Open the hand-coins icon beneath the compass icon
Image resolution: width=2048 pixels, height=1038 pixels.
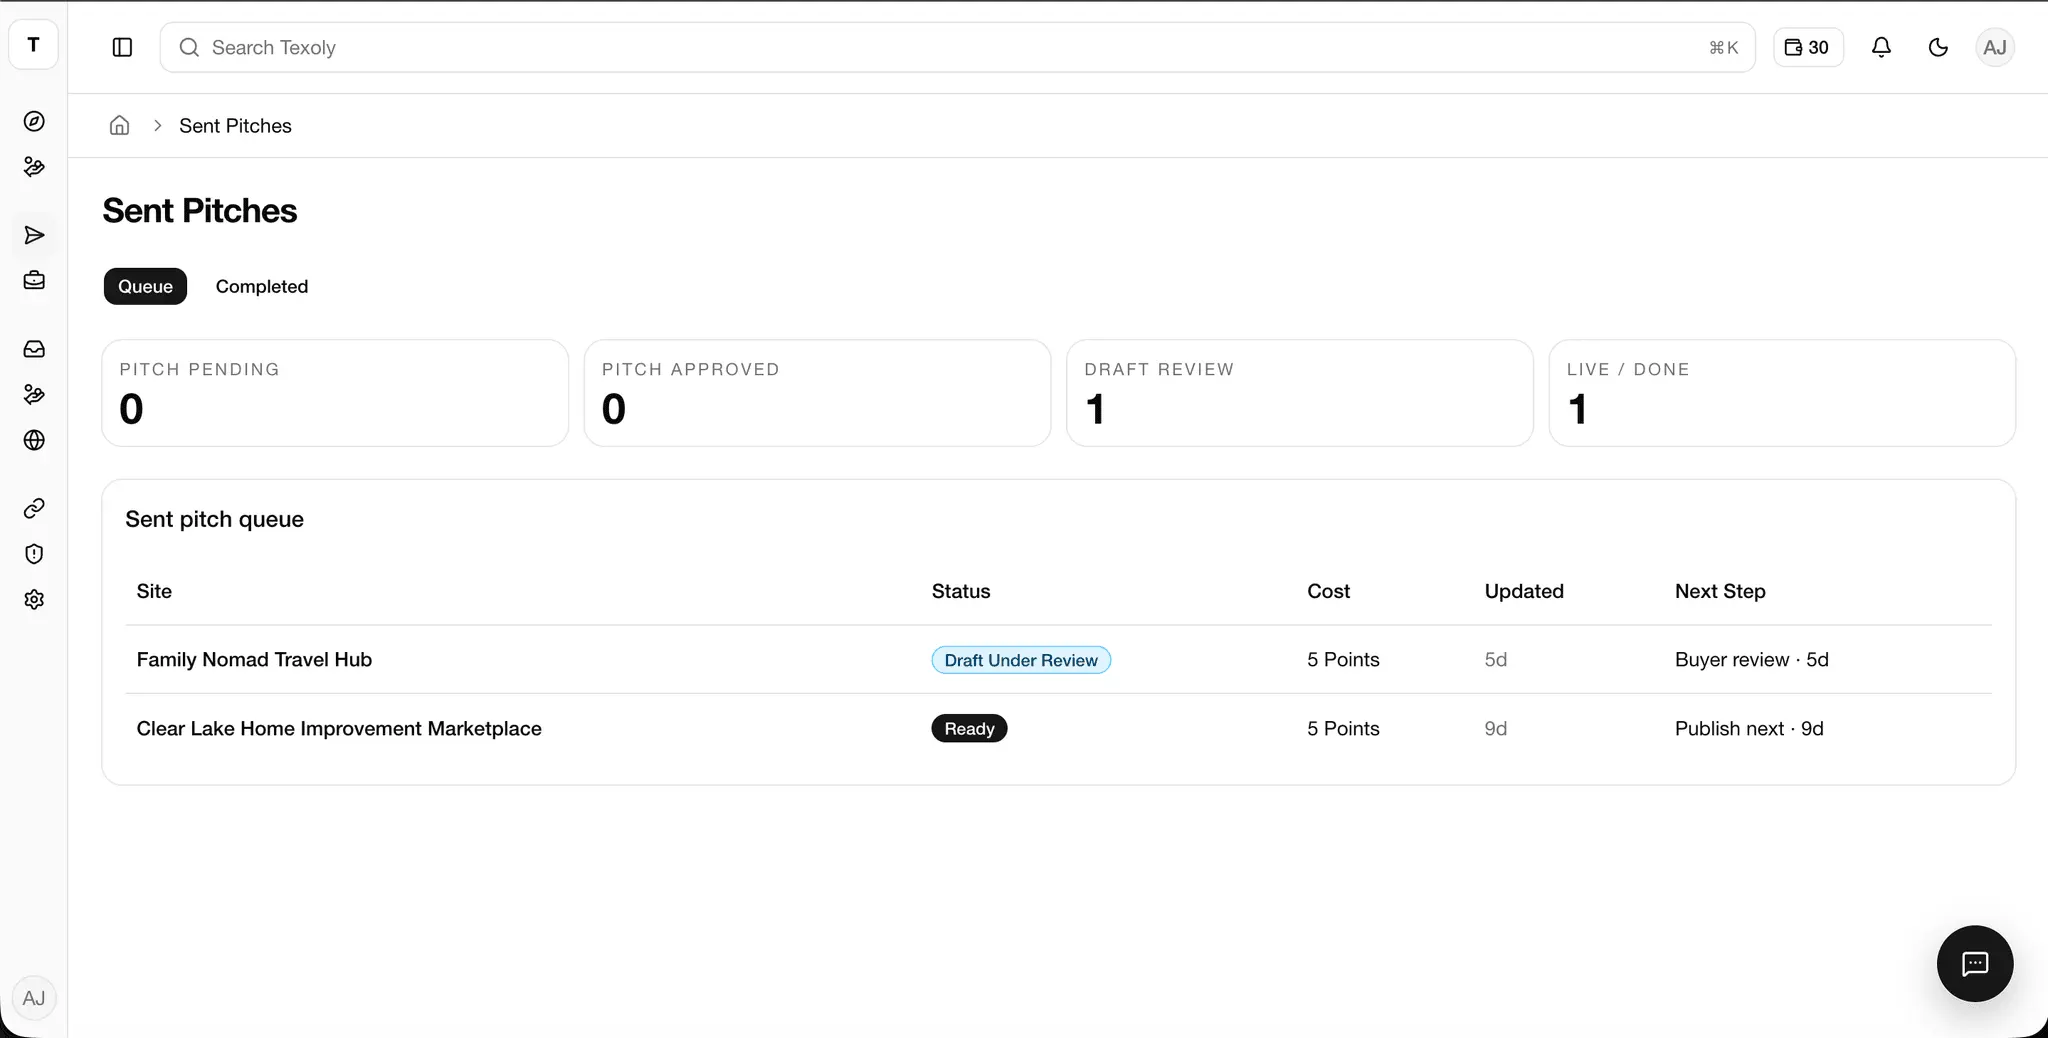(x=34, y=167)
